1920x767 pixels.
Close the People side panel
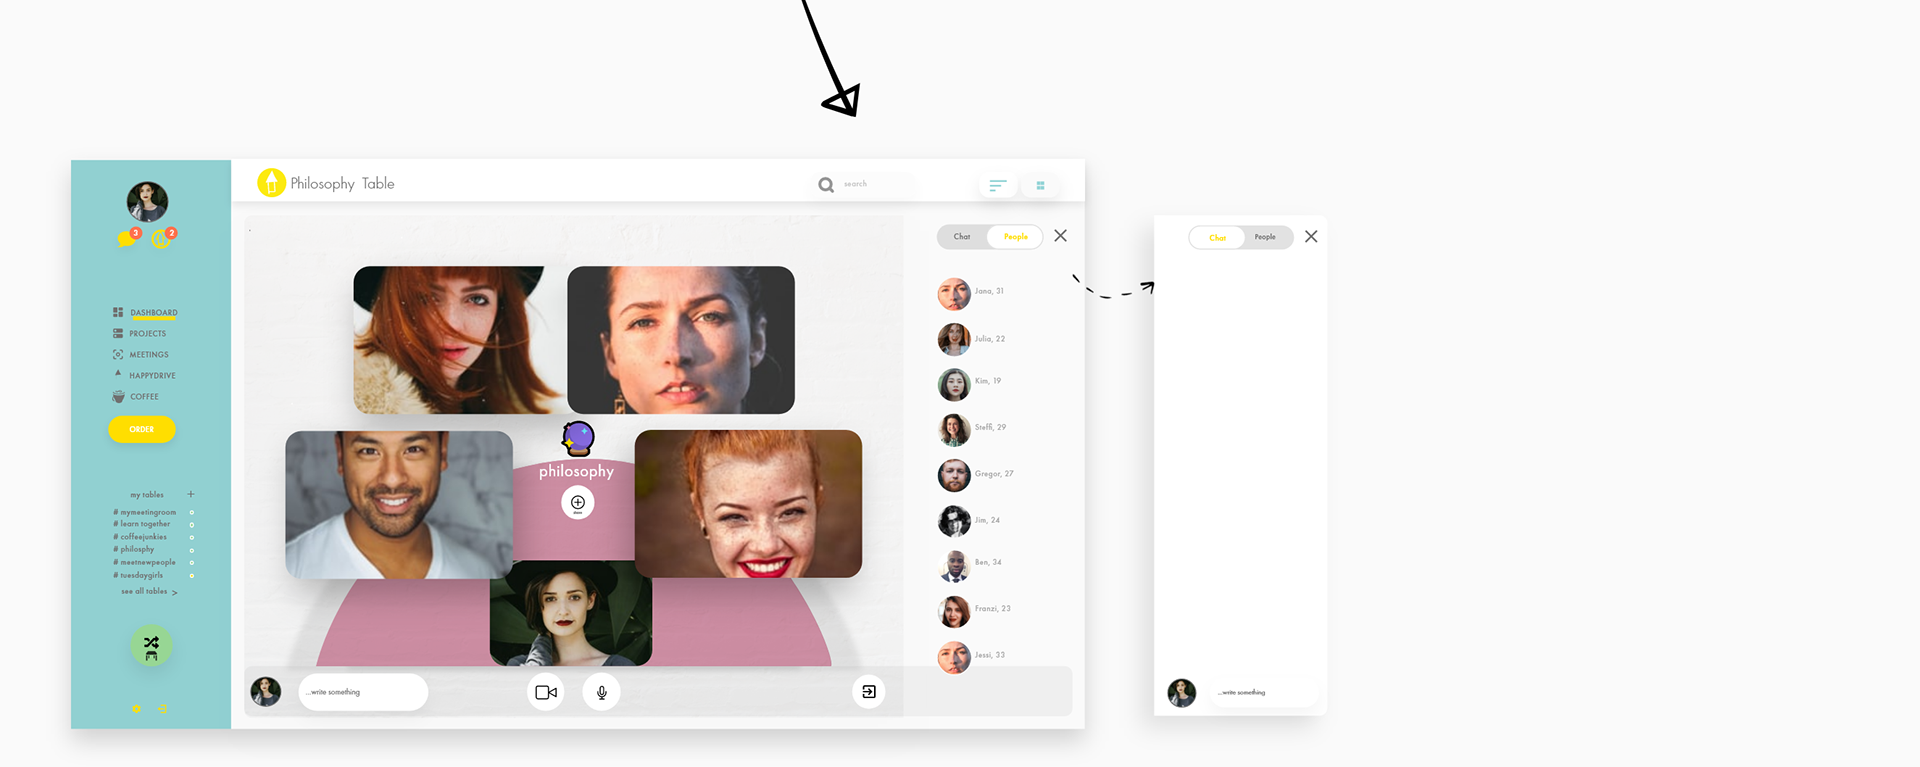coord(1061,236)
